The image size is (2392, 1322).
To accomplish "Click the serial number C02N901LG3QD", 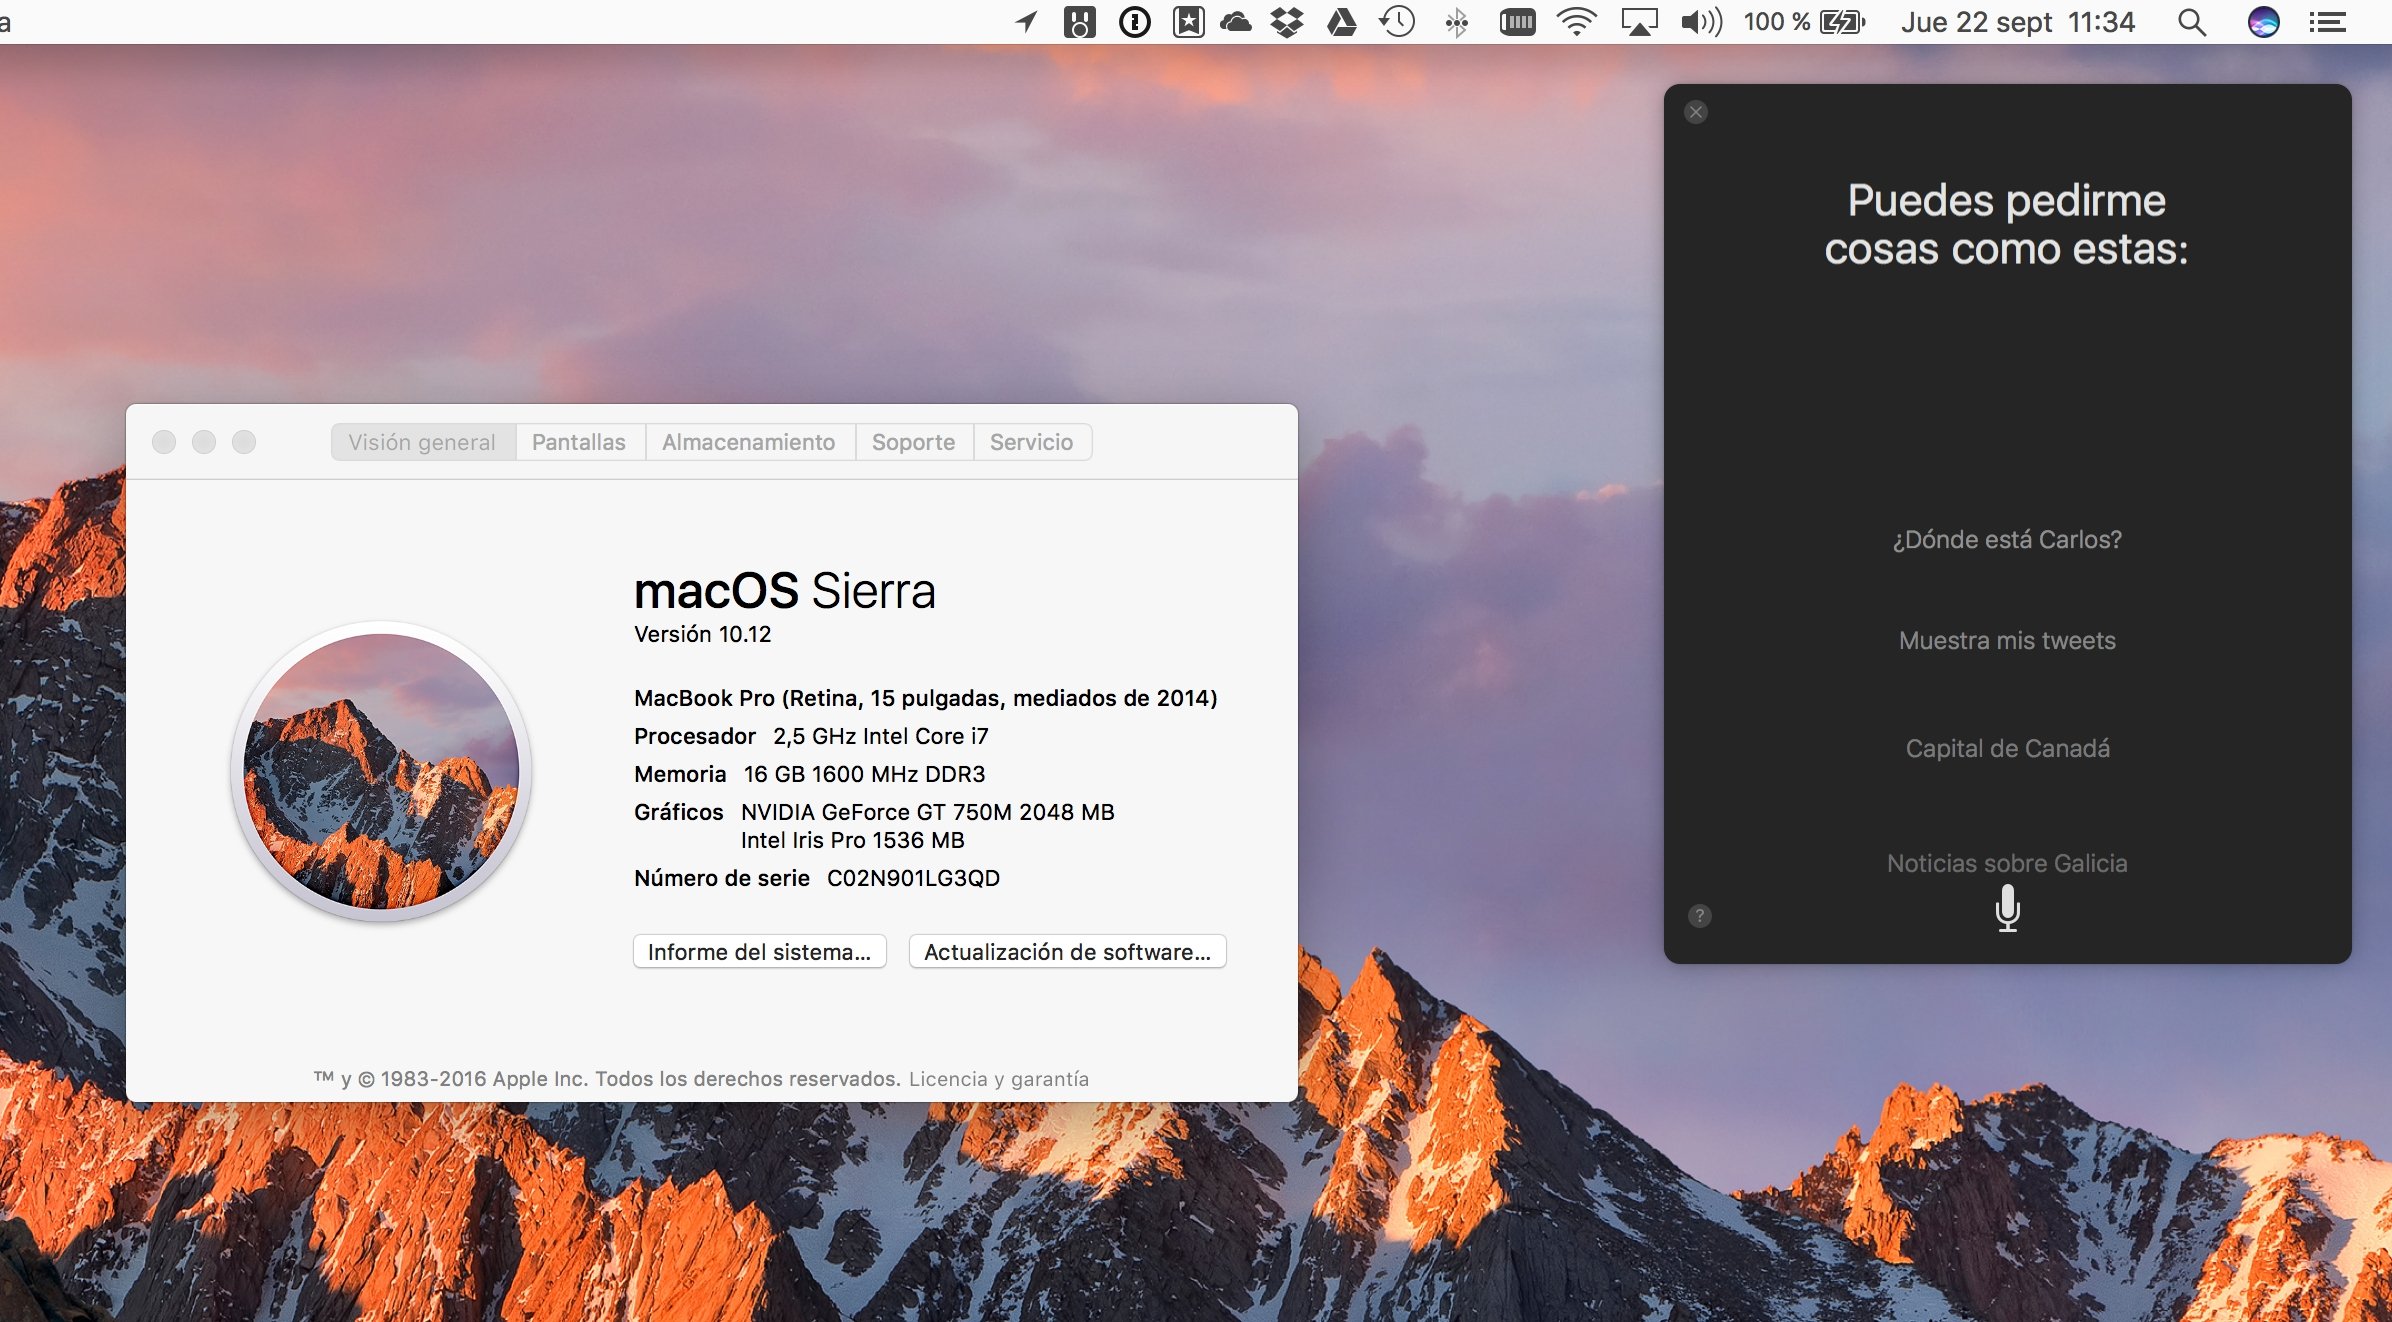I will [913, 878].
